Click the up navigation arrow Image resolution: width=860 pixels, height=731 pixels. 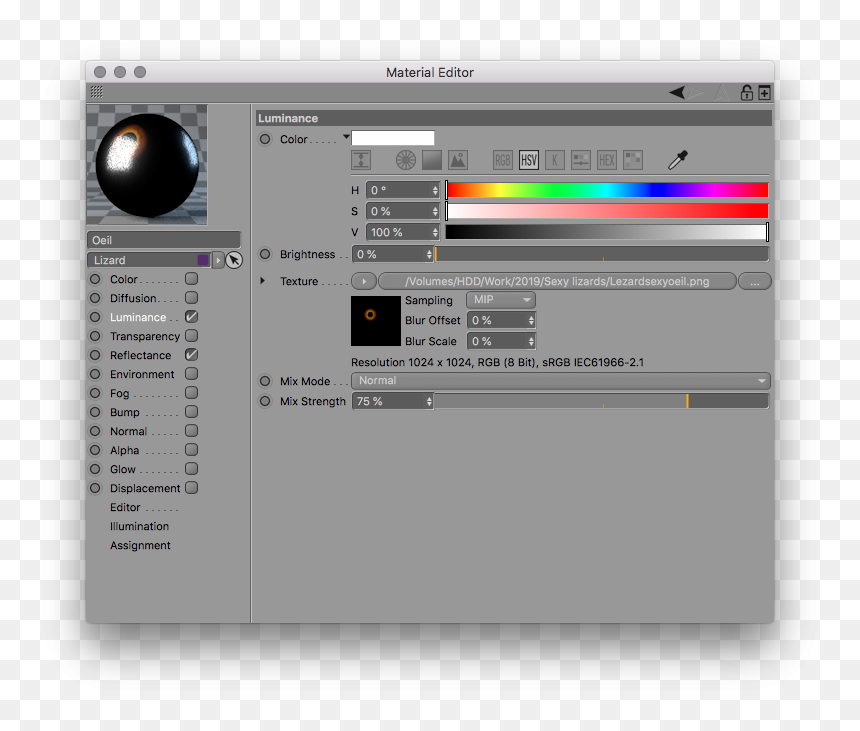pos(722,92)
